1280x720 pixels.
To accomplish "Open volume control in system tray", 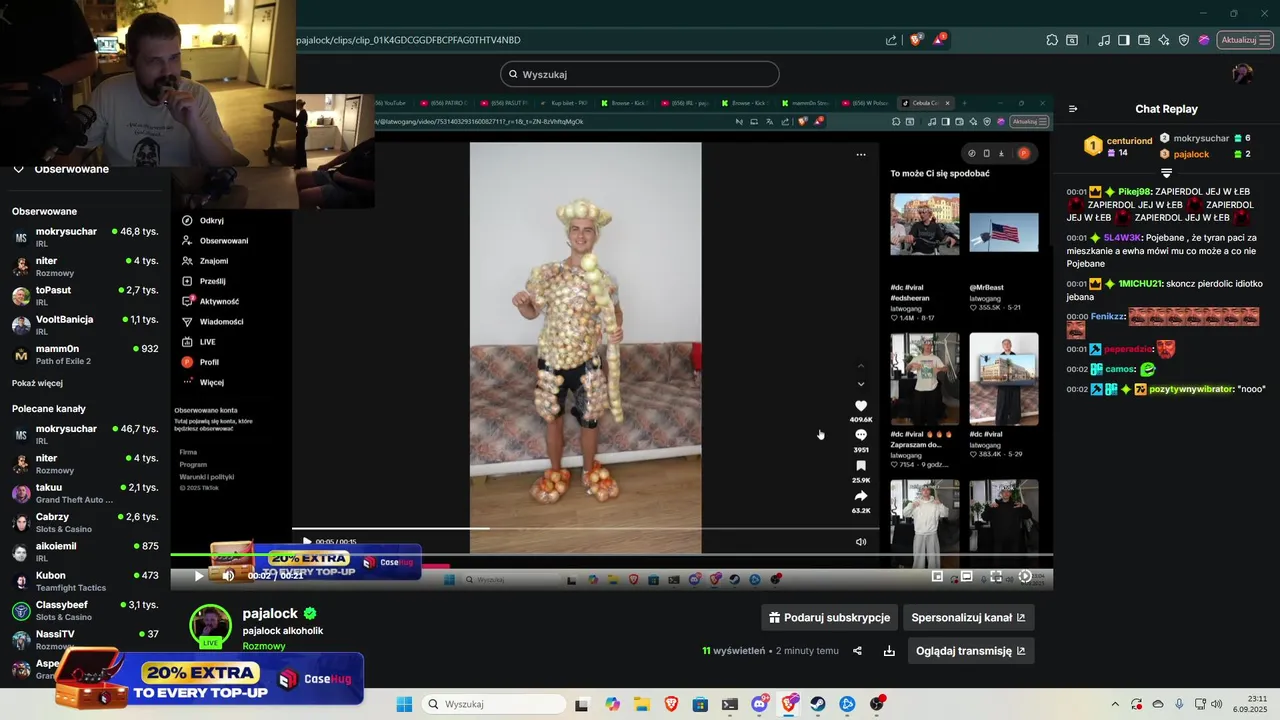I will point(1216,704).
